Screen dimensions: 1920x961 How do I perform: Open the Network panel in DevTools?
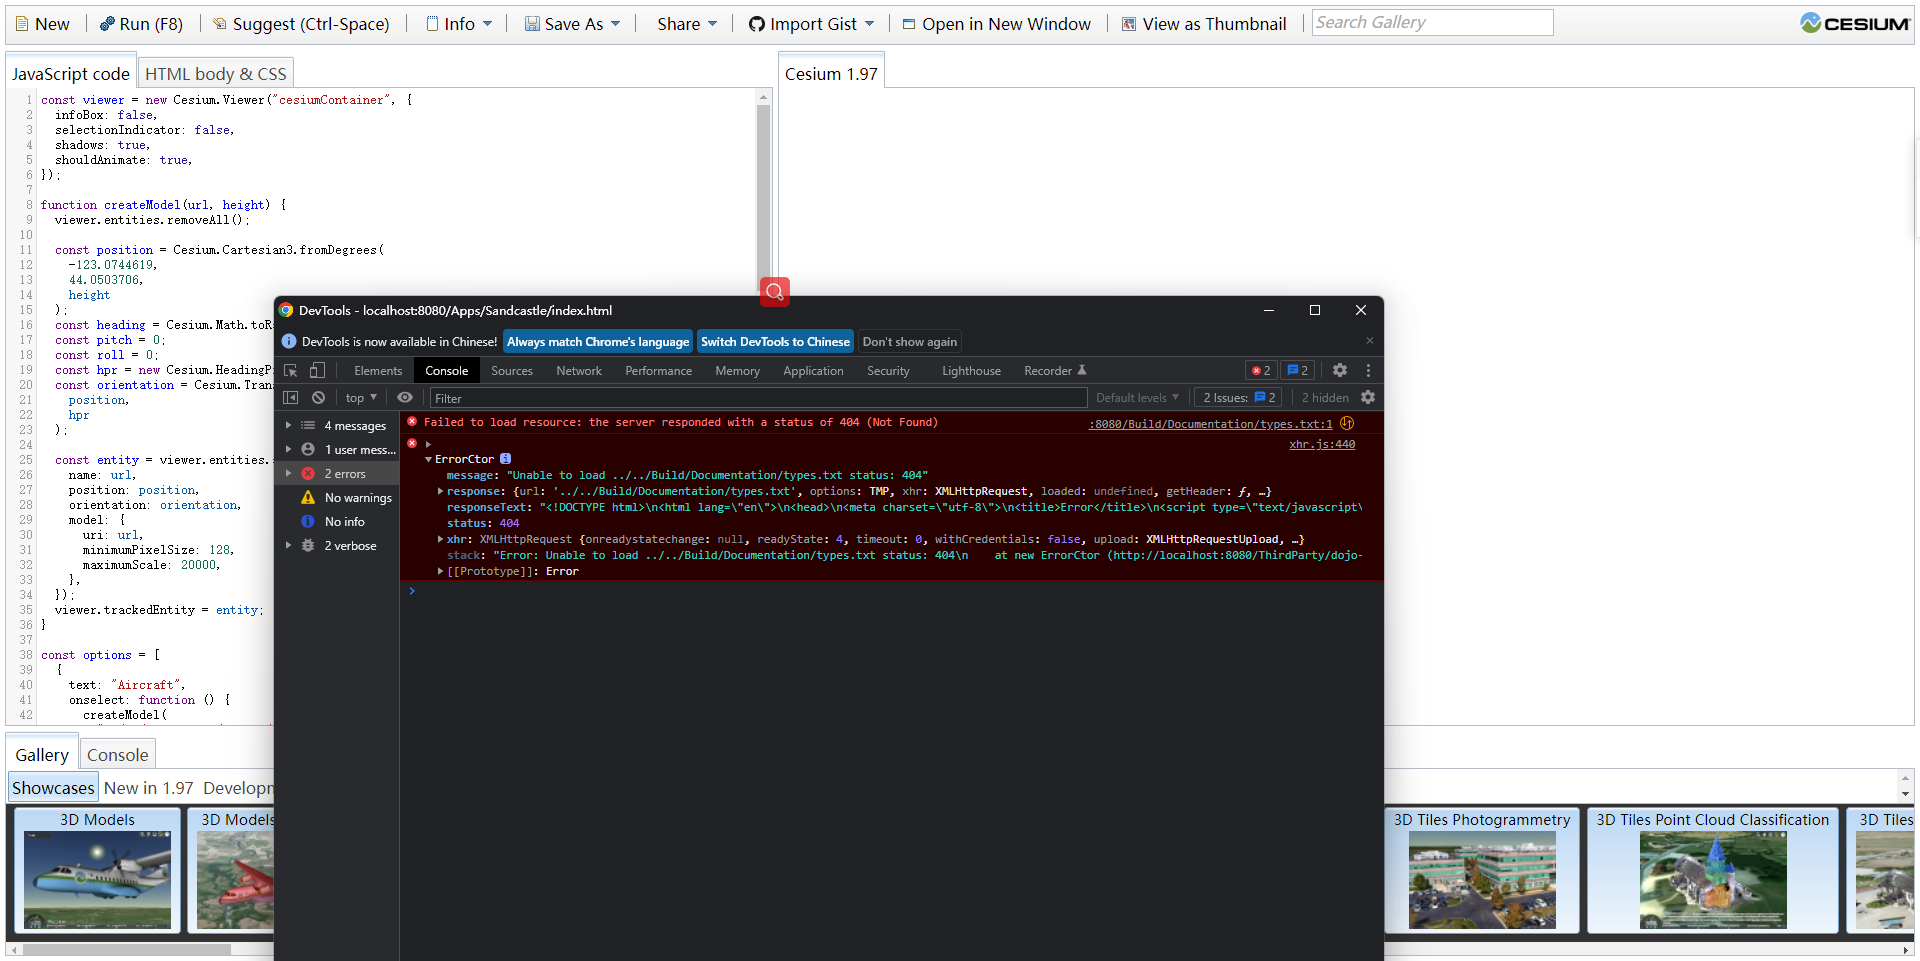click(x=578, y=370)
